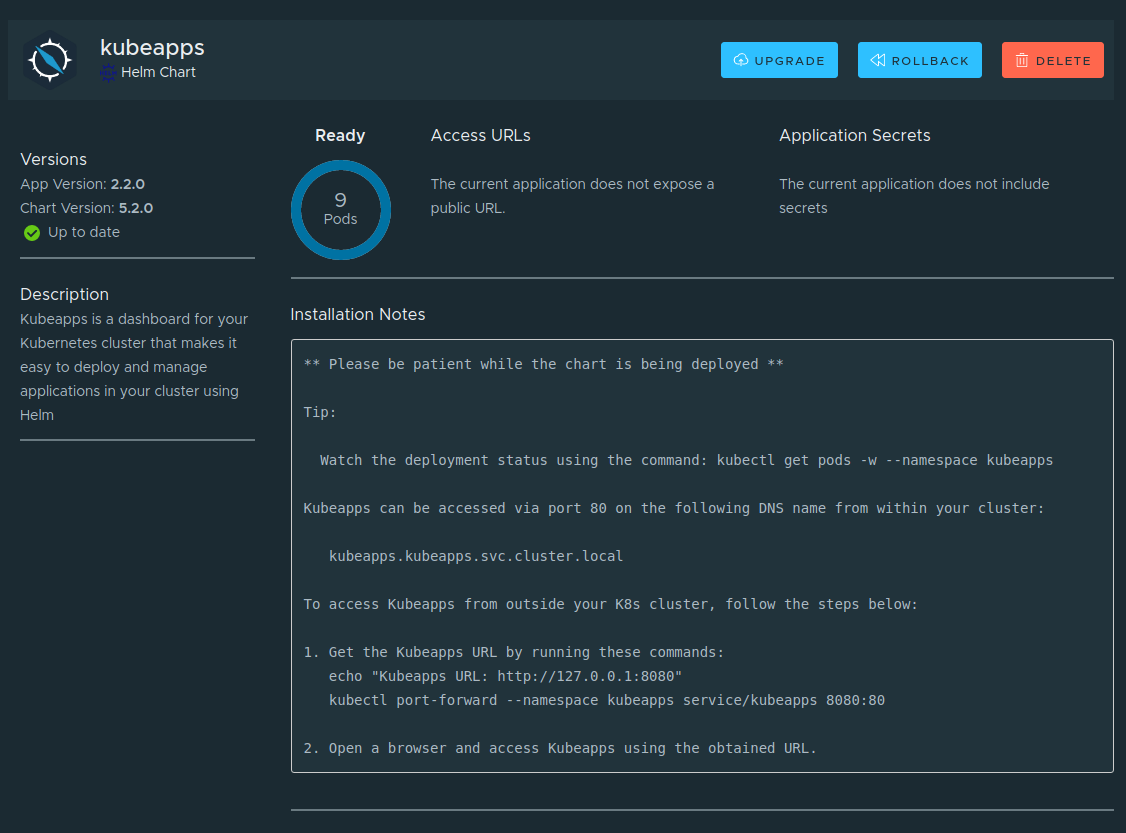1126x833 pixels.
Task: Click the kubeapps compass logo icon
Action: coord(50,59)
